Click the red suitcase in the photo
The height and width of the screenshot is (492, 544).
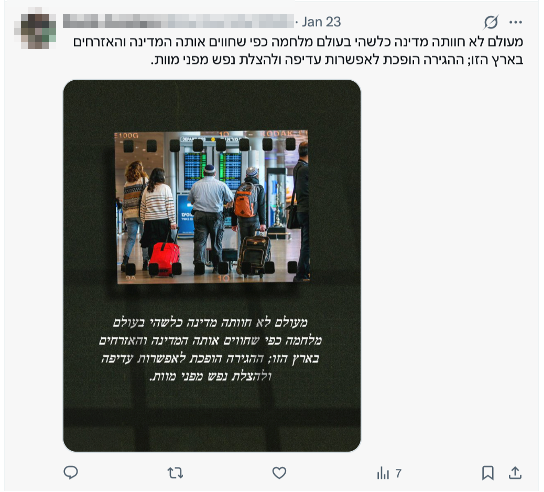pyautogui.click(x=164, y=259)
